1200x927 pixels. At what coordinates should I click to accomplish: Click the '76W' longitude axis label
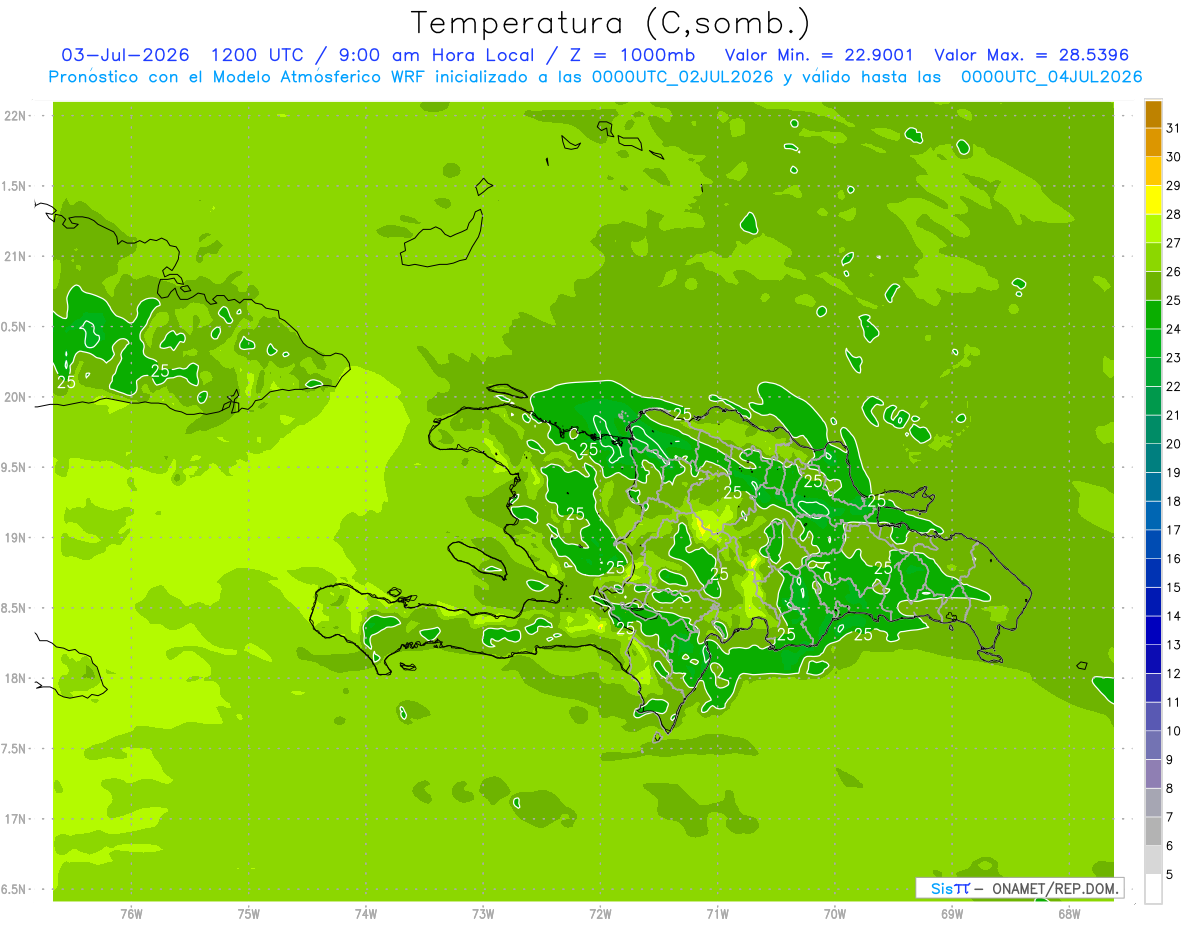click(x=131, y=914)
